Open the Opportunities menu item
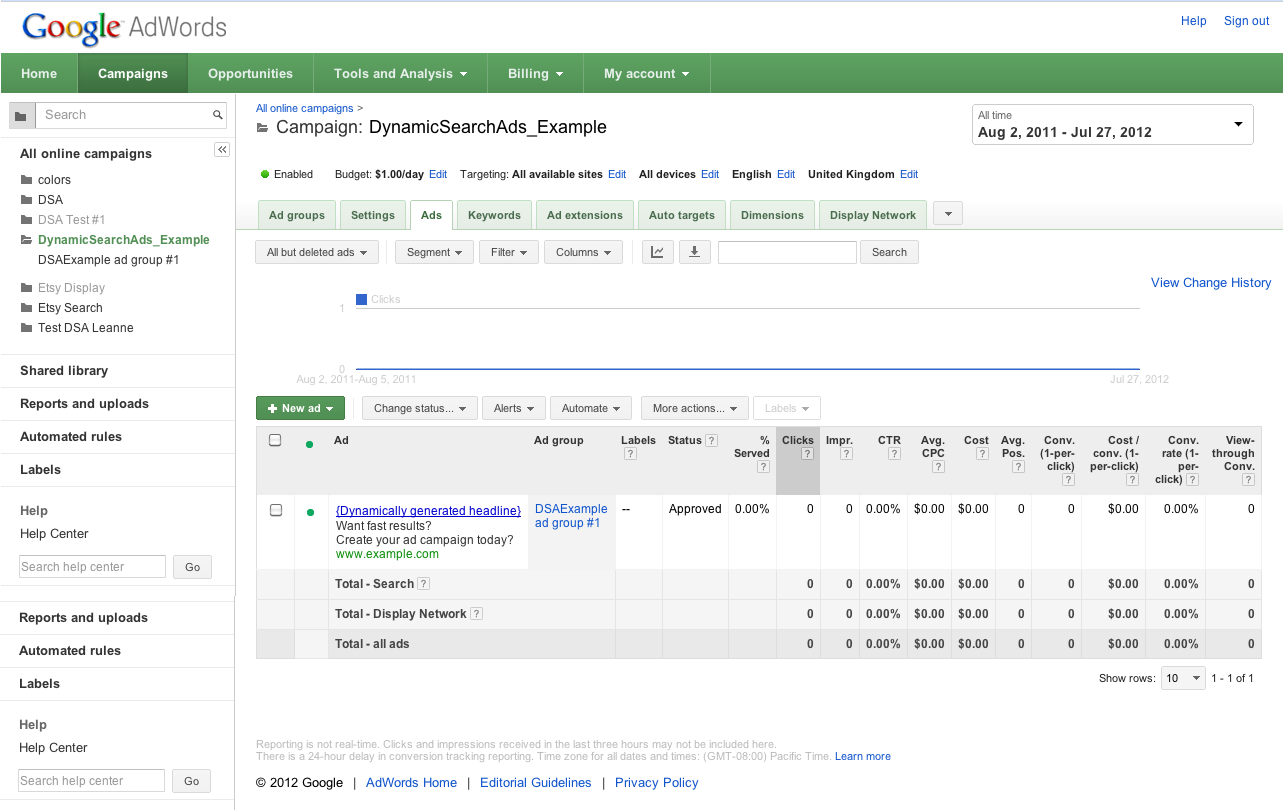The width and height of the screenshot is (1283, 810). tap(250, 73)
